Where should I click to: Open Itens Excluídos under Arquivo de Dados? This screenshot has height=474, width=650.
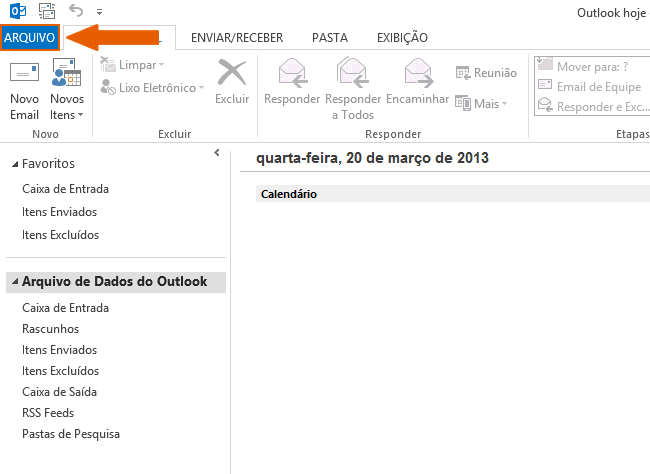[x=61, y=371]
